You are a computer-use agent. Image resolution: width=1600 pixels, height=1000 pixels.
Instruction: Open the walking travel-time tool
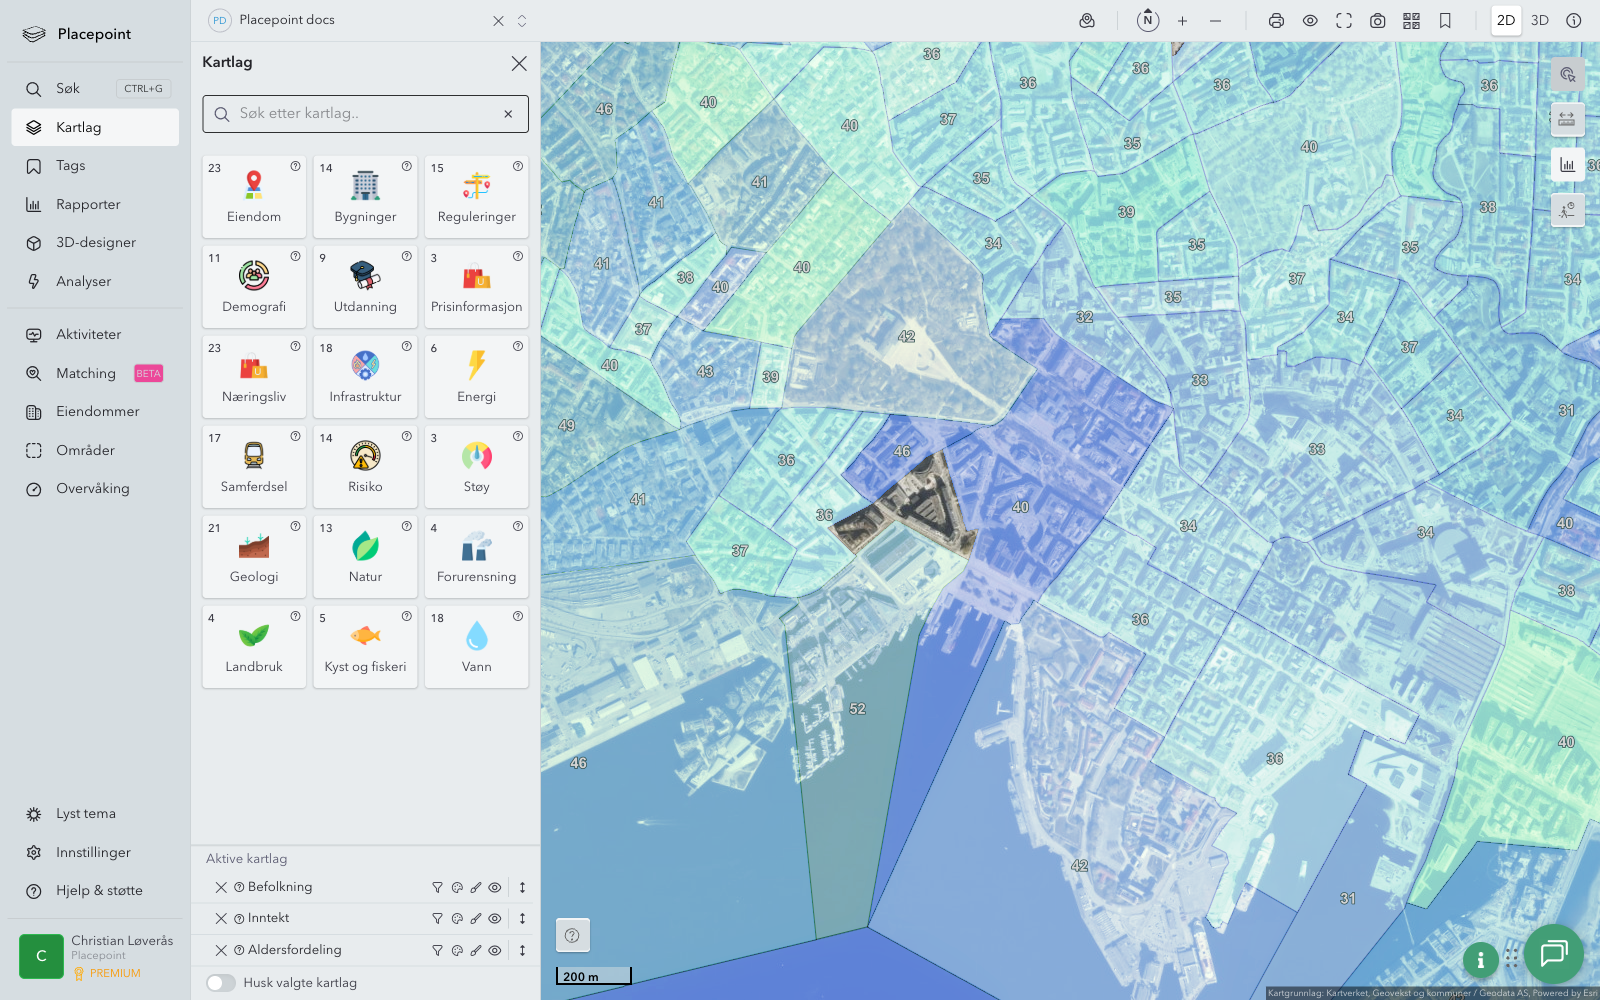1567,210
